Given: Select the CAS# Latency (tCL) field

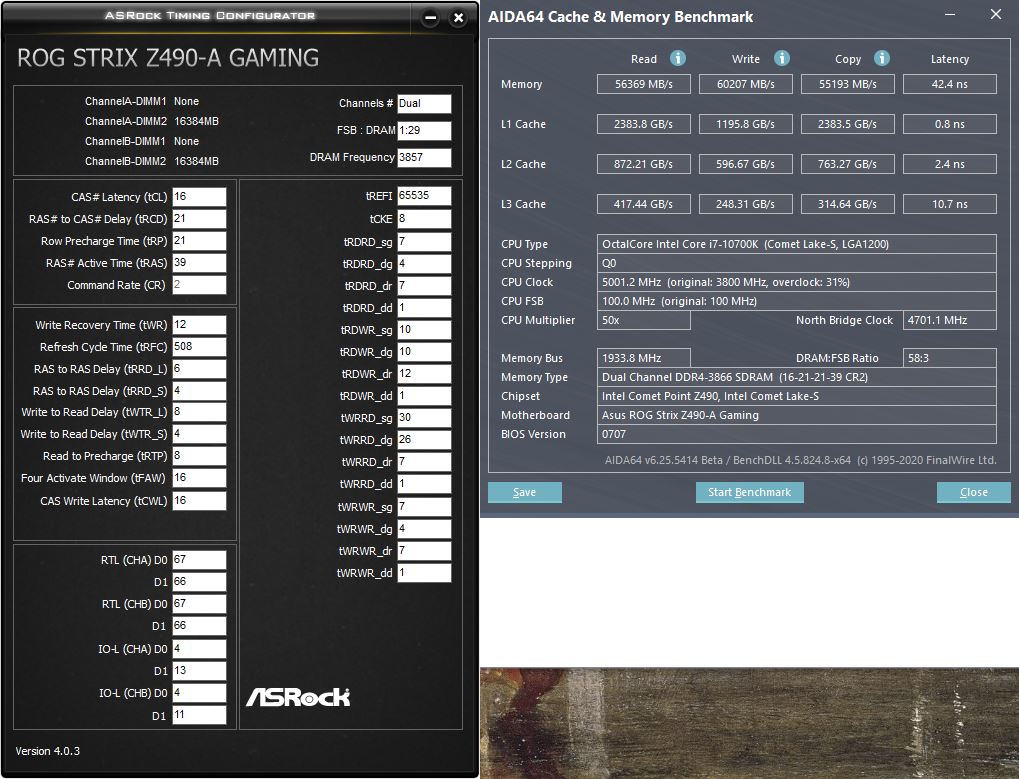Looking at the screenshot, I should click(x=199, y=197).
